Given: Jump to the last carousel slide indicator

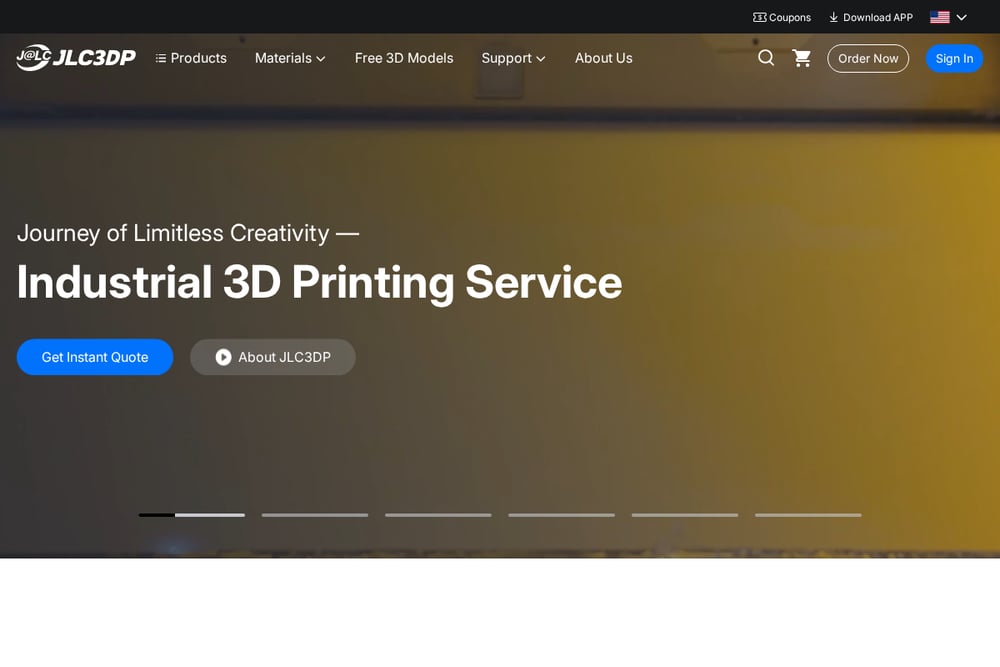Looking at the screenshot, I should point(808,515).
